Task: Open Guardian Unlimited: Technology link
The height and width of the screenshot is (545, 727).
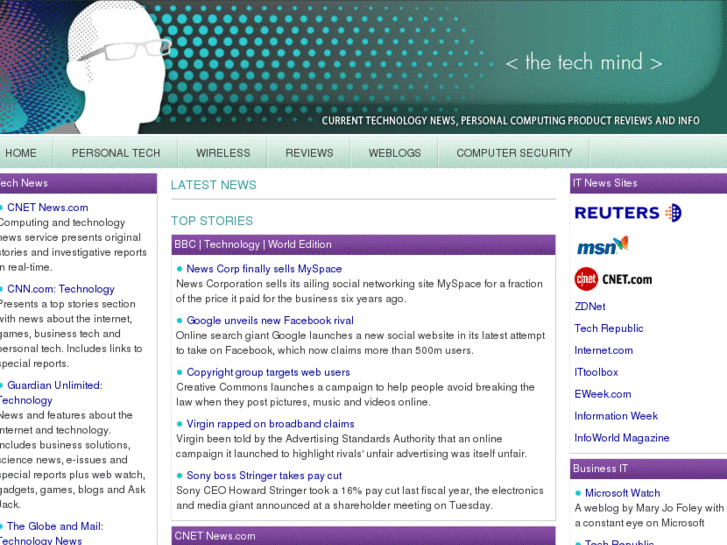Action: click(51, 392)
